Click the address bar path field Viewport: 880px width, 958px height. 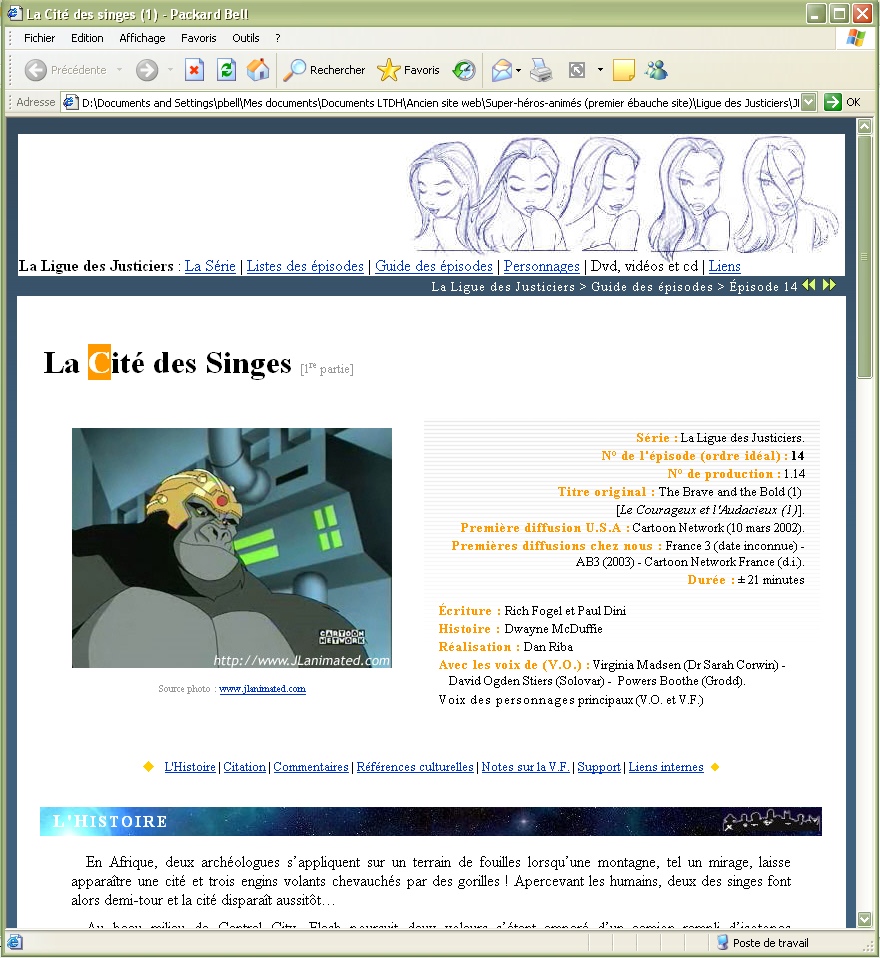coord(440,102)
